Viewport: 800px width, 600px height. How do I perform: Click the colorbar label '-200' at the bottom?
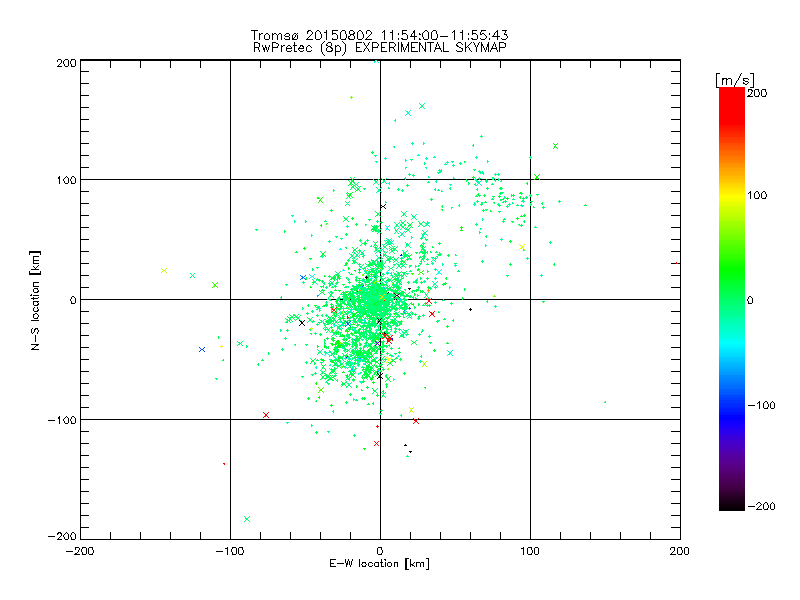761,506
